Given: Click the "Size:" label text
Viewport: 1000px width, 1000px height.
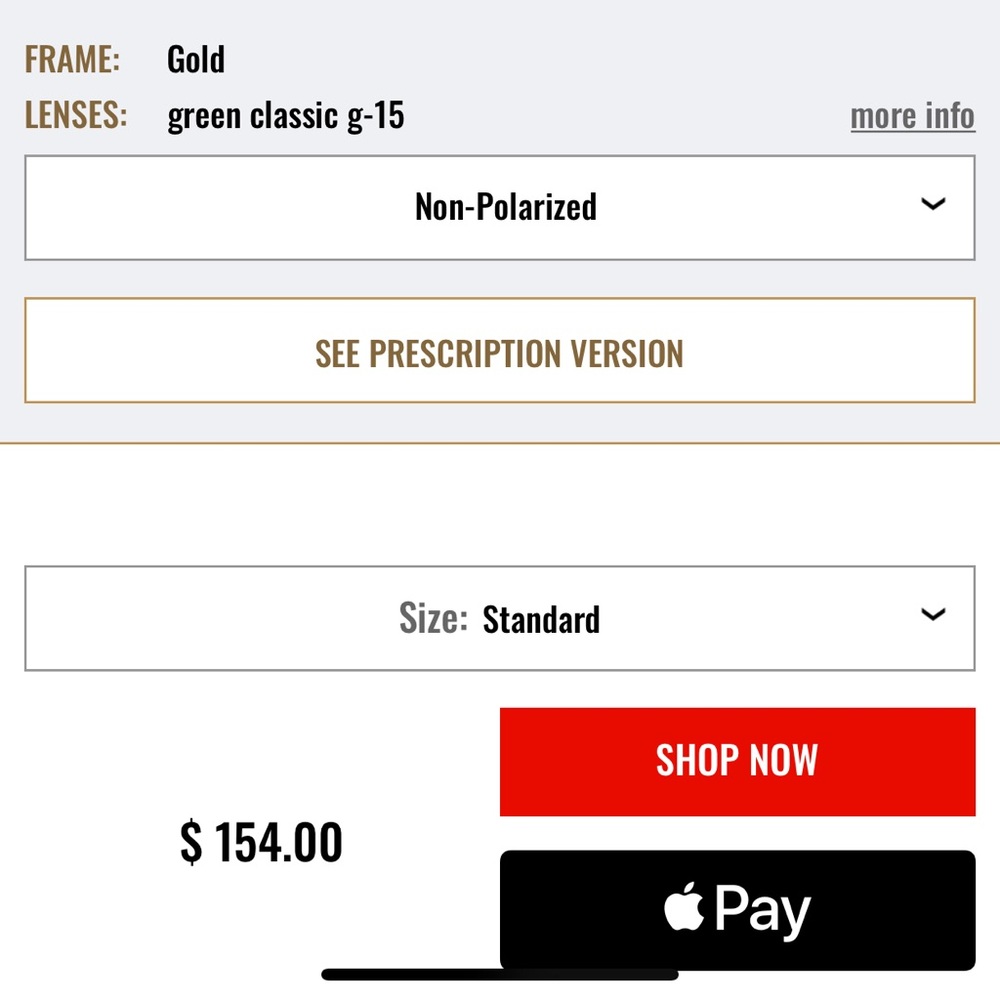Looking at the screenshot, I should [433, 619].
